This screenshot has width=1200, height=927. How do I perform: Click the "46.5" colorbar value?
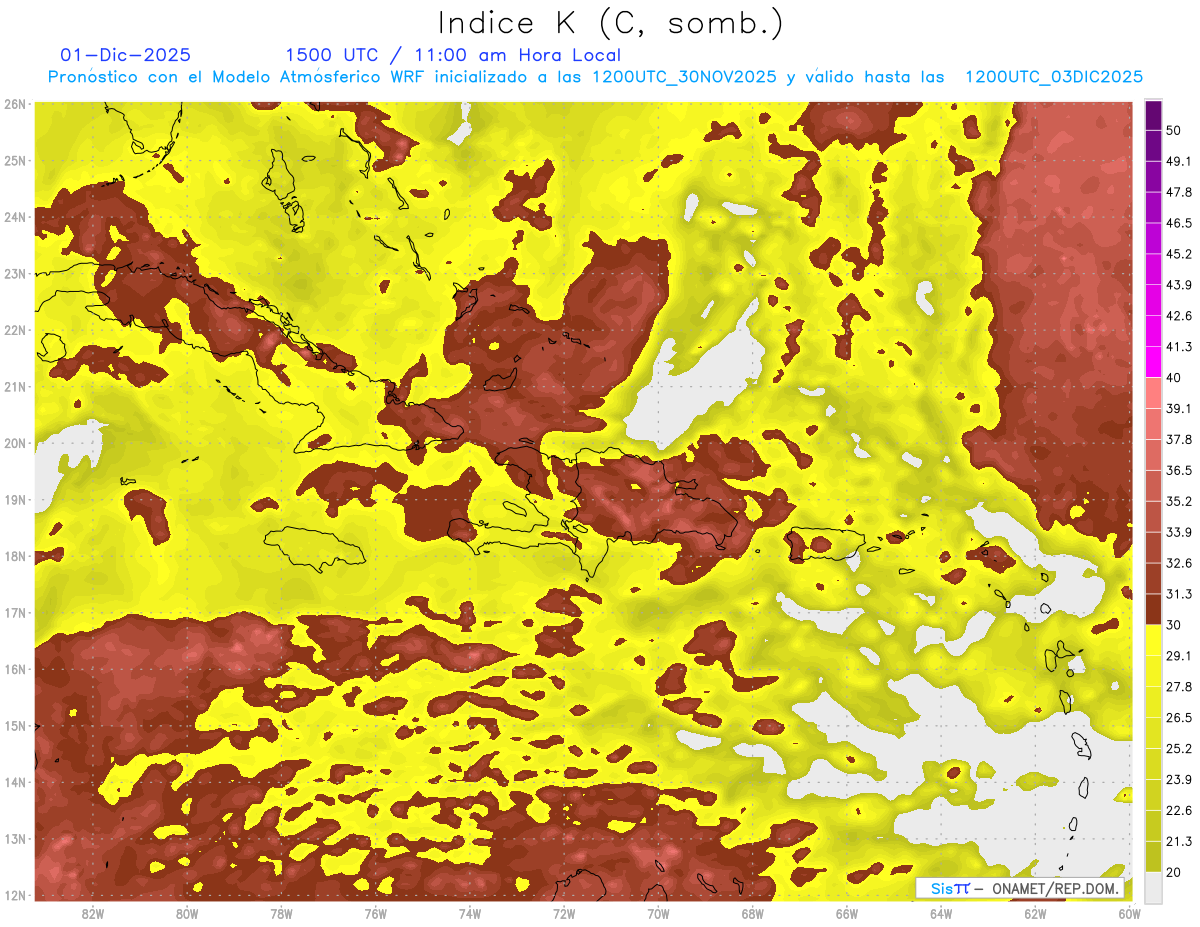tap(1179, 223)
